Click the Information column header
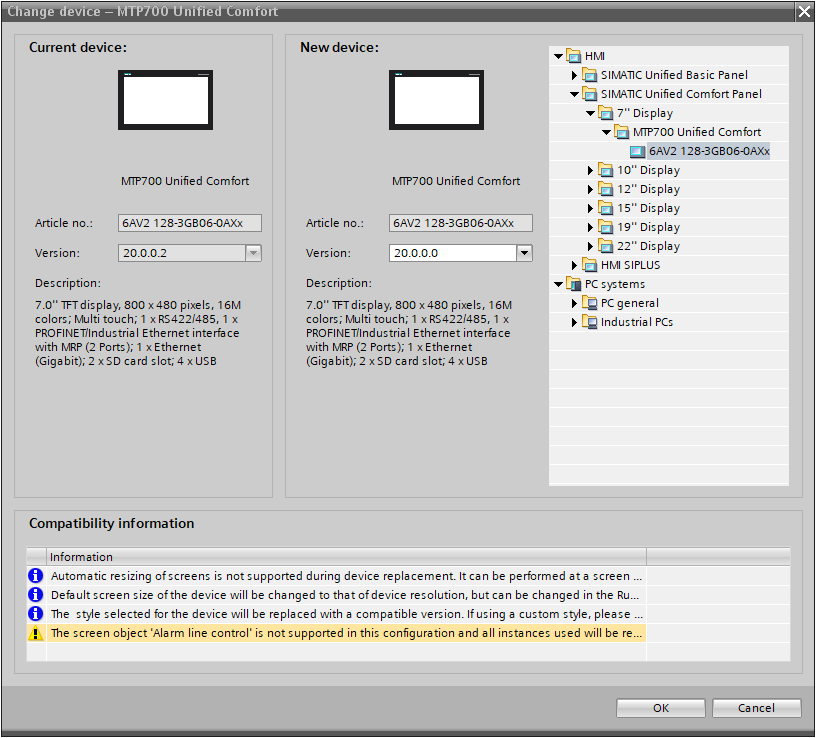This screenshot has width=816, height=738. point(347,557)
